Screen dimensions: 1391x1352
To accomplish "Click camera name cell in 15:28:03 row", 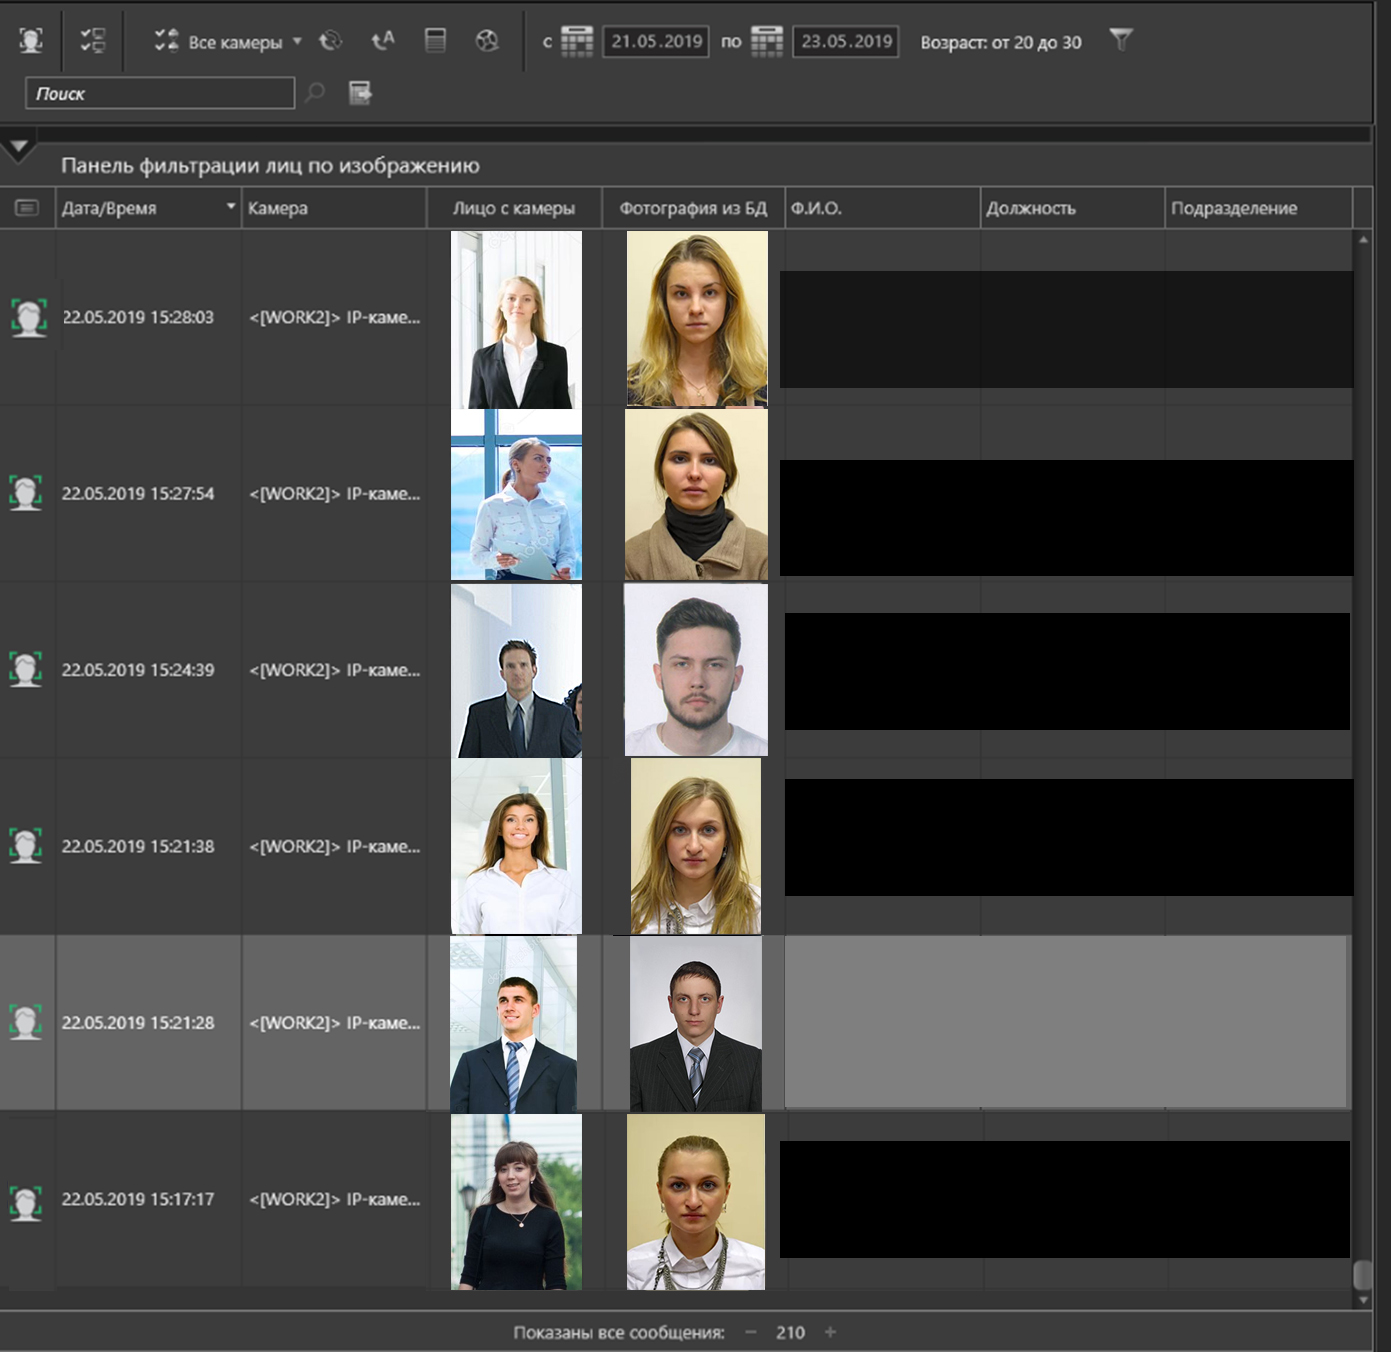I will [334, 317].
